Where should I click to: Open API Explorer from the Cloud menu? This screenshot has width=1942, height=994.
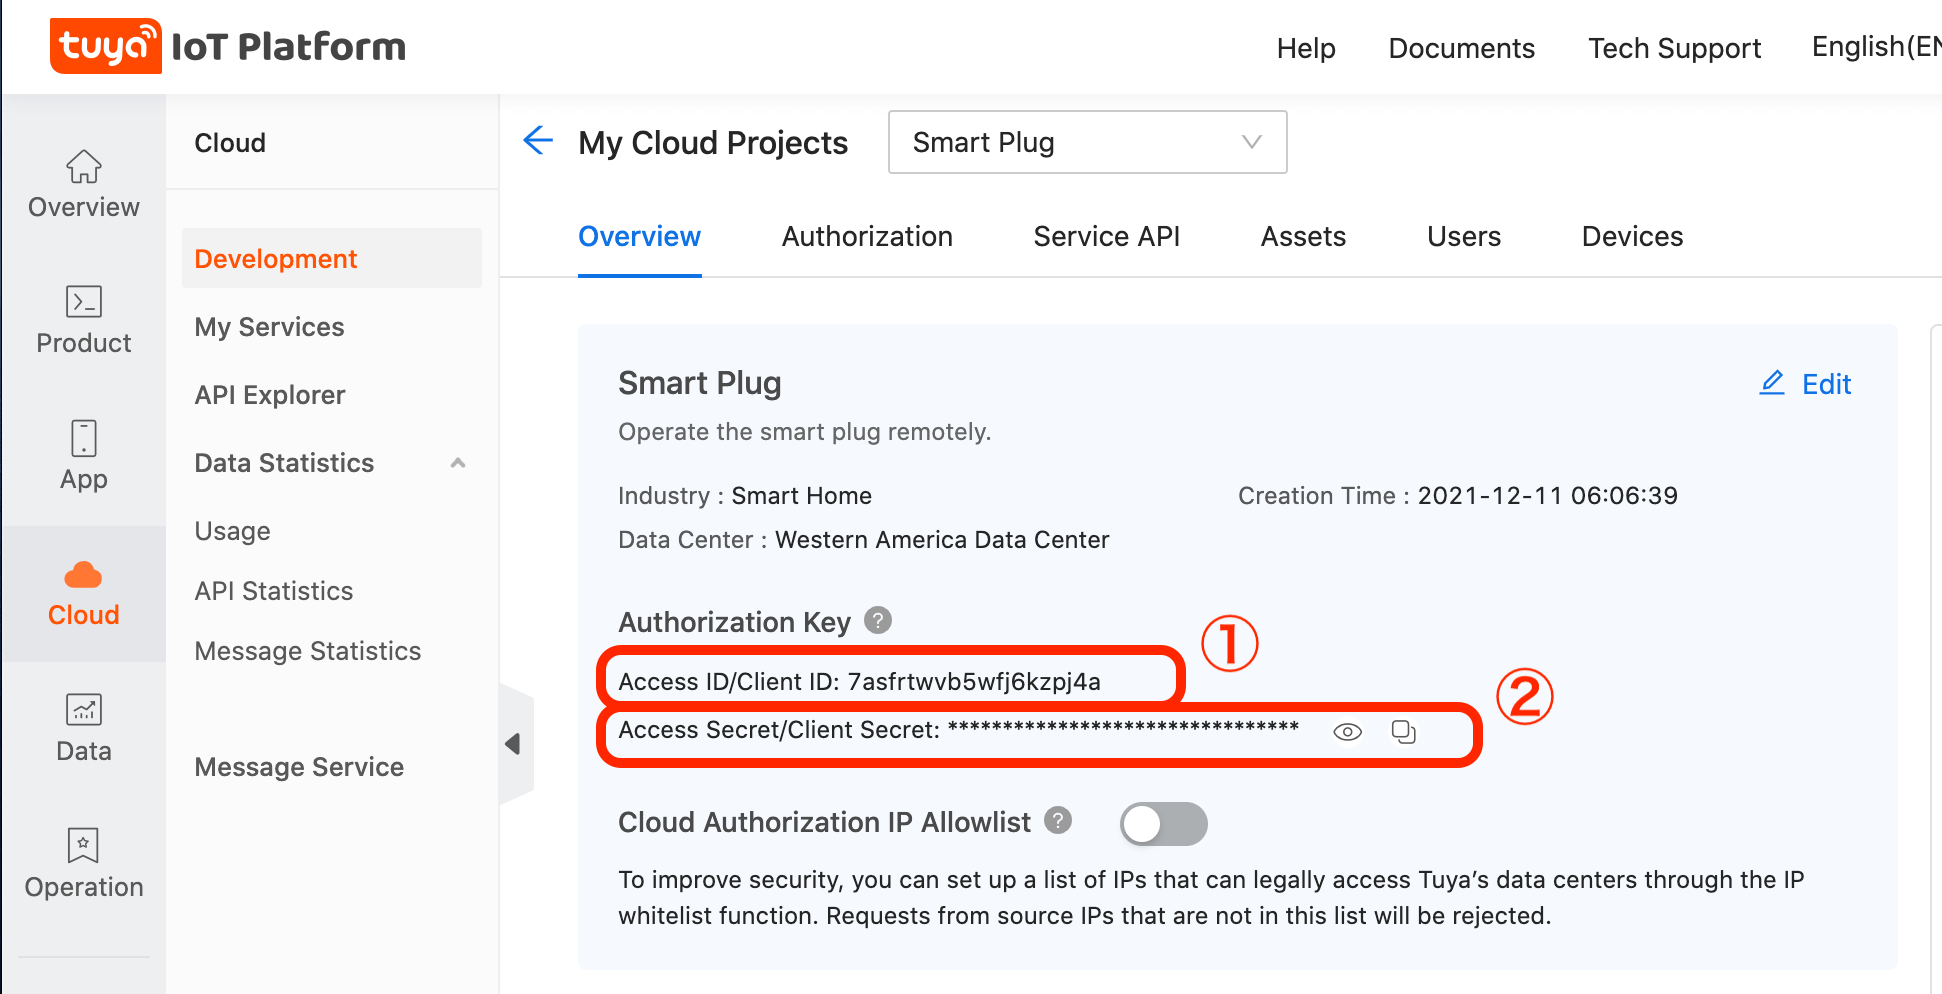[270, 395]
